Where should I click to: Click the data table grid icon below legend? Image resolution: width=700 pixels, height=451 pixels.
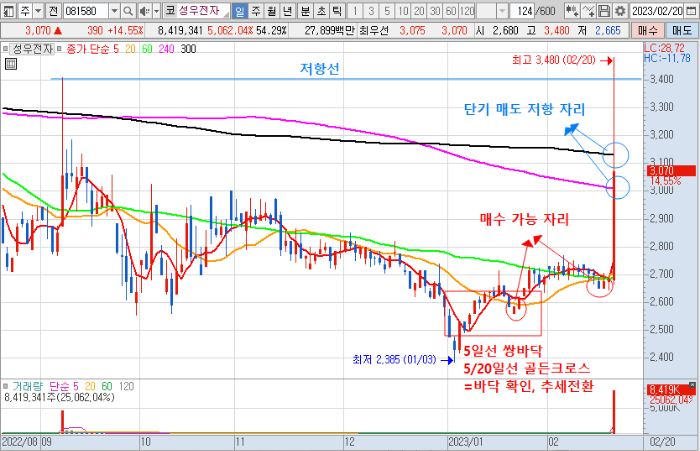click(x=11, y=64)
